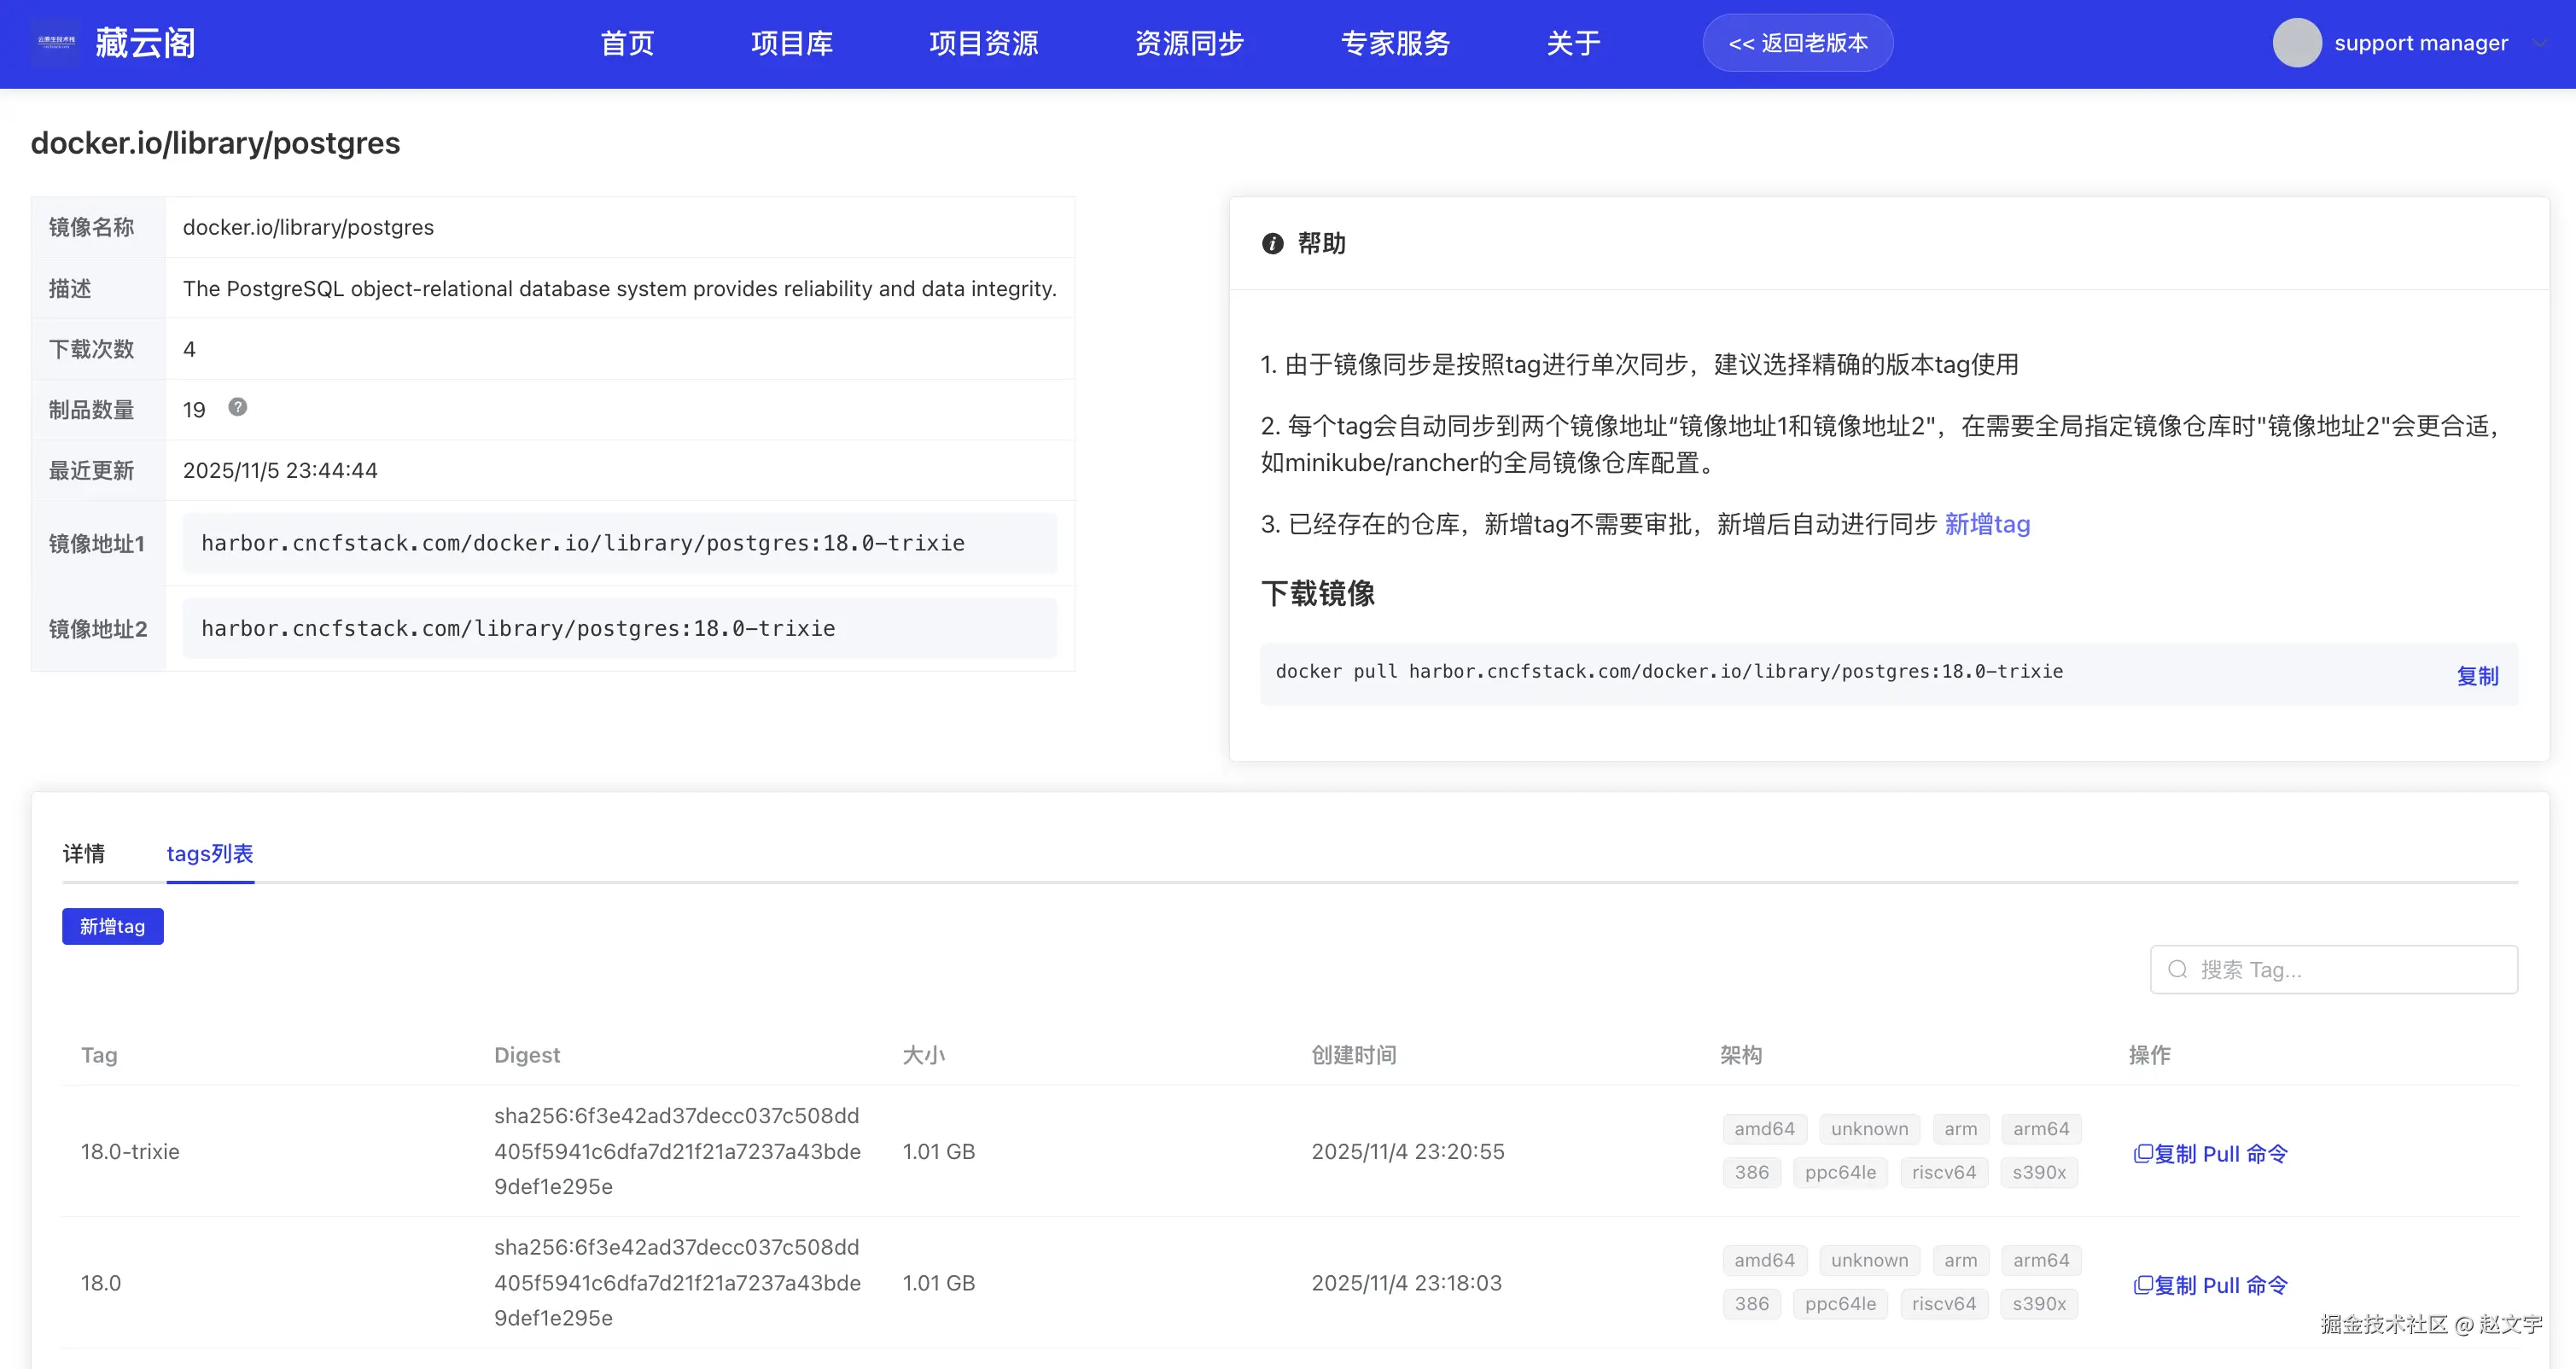This screenshot has width=2576, height=1369.
Task: Go to 资源同步 in the top navigation
Action: [1189, 43]
